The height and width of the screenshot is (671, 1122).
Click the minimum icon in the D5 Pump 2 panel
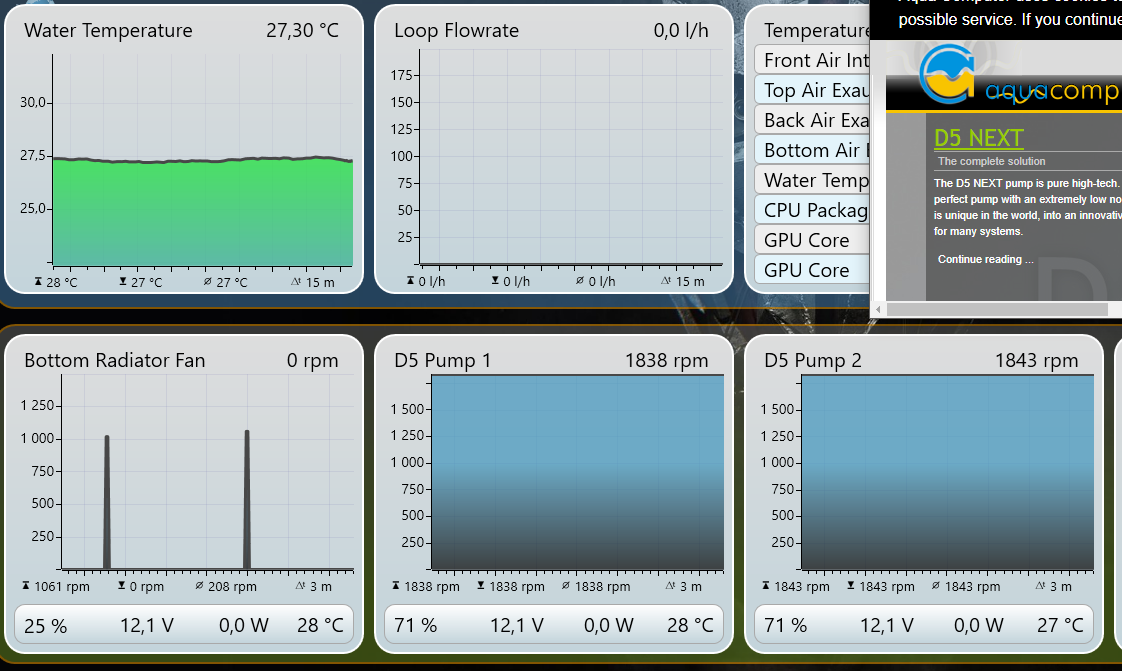coord(851,585)
